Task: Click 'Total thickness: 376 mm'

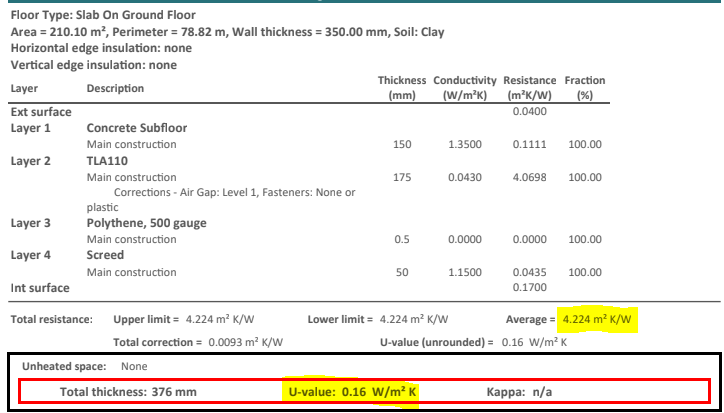Action: pyautogui.click(x=128, y=392)
